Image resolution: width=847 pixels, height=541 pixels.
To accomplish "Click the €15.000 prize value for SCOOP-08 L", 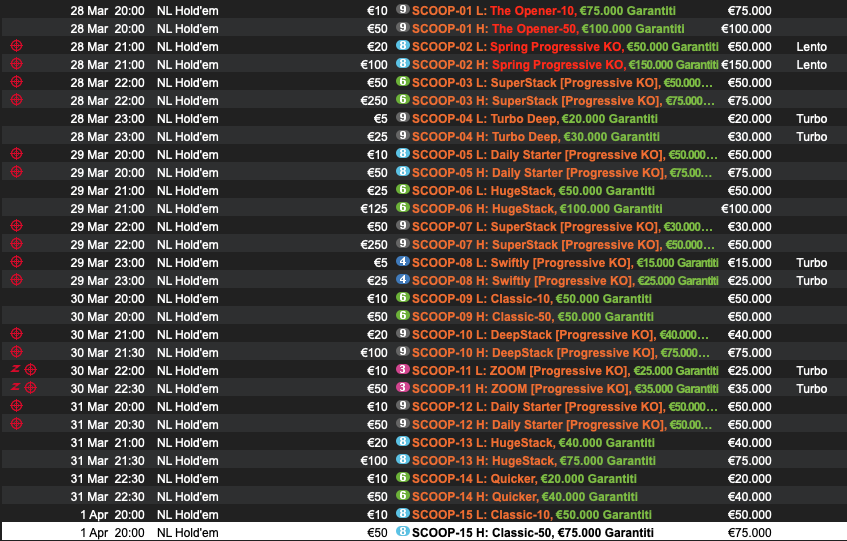I will pyautogui.click(x=749, y=263).
